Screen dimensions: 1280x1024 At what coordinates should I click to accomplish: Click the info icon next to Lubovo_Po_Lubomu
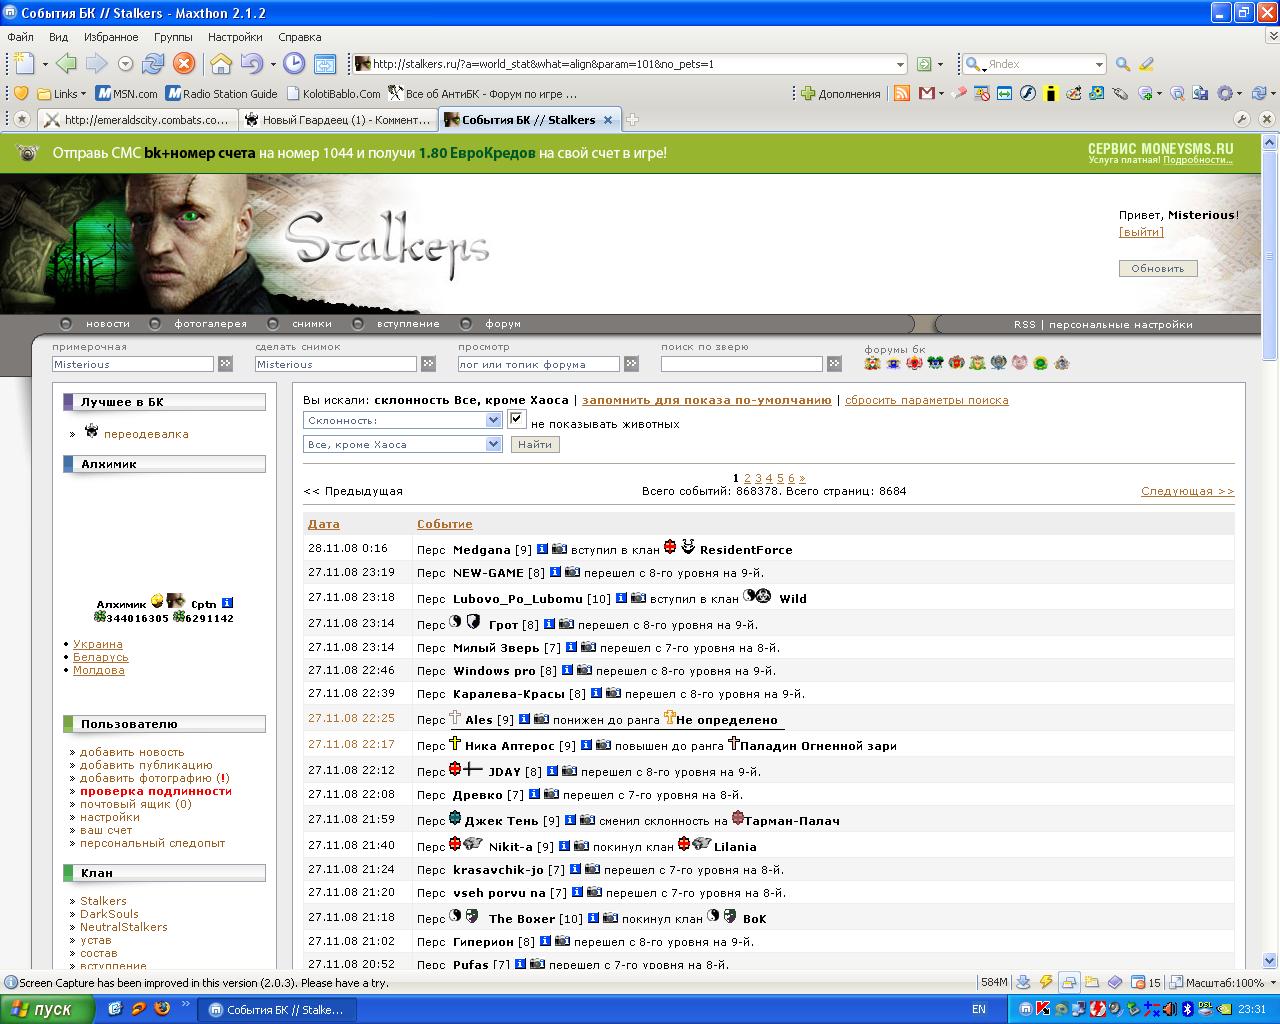coord(620,598)
